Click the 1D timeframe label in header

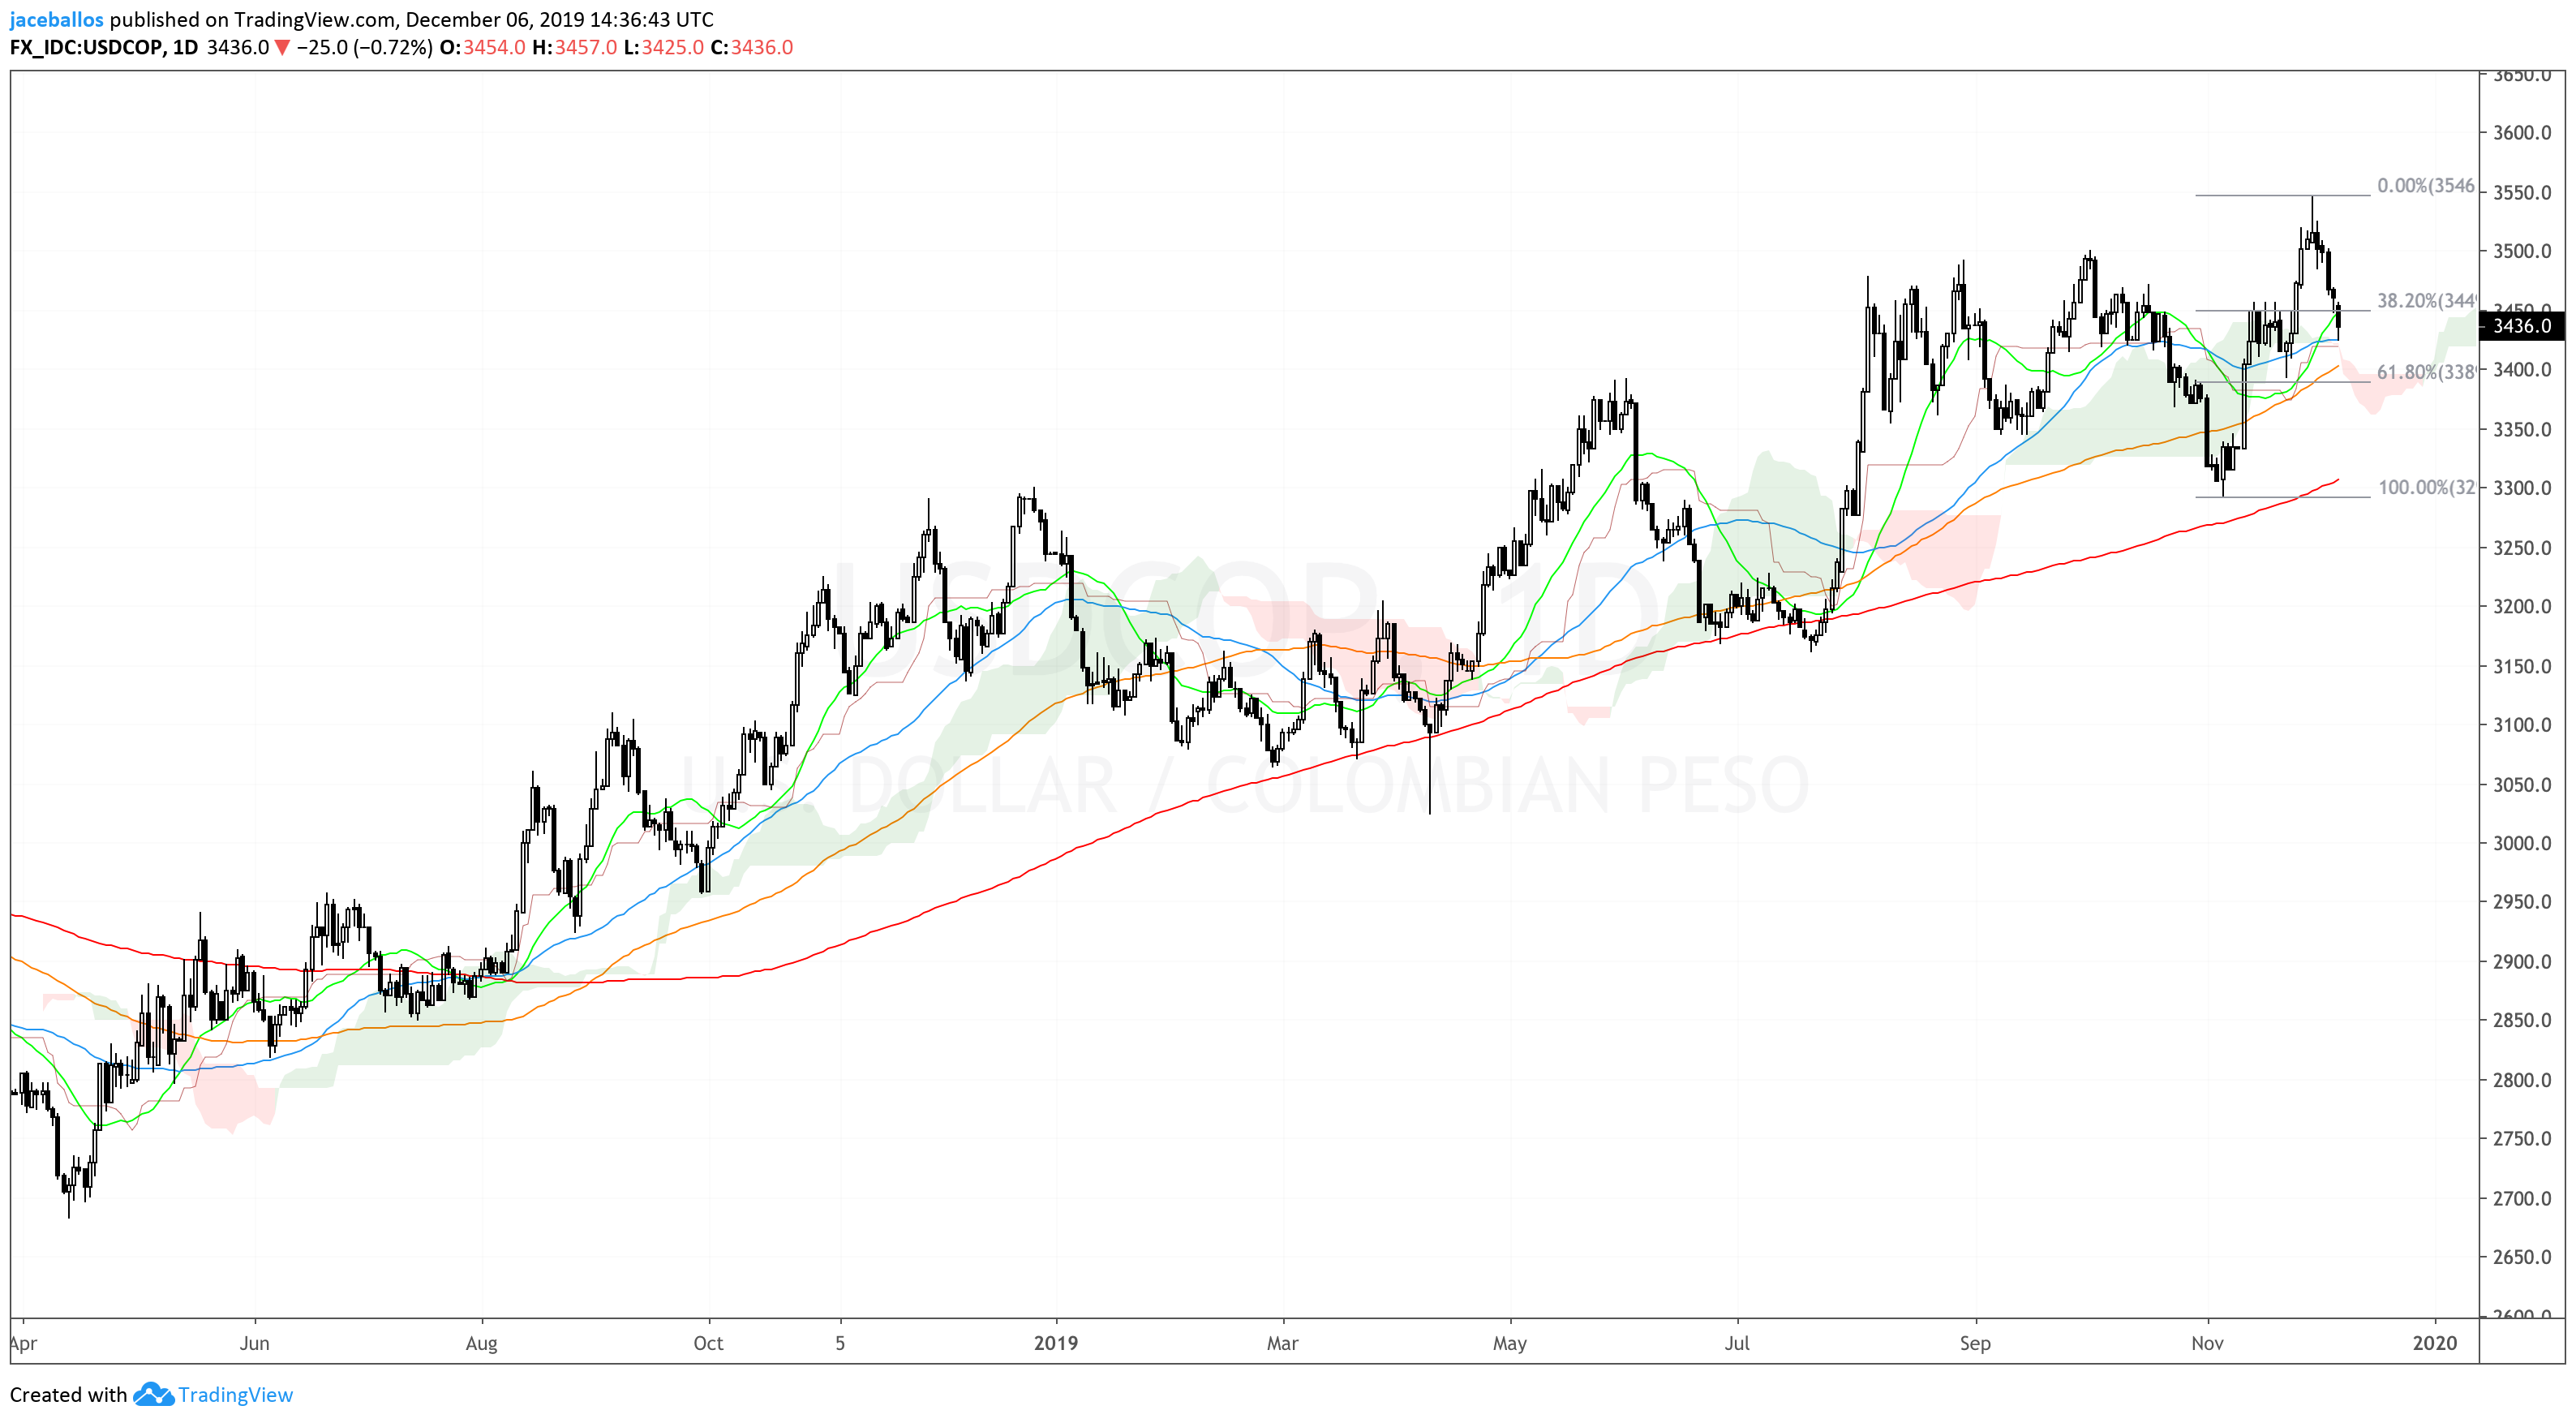[x=185, y=47]
